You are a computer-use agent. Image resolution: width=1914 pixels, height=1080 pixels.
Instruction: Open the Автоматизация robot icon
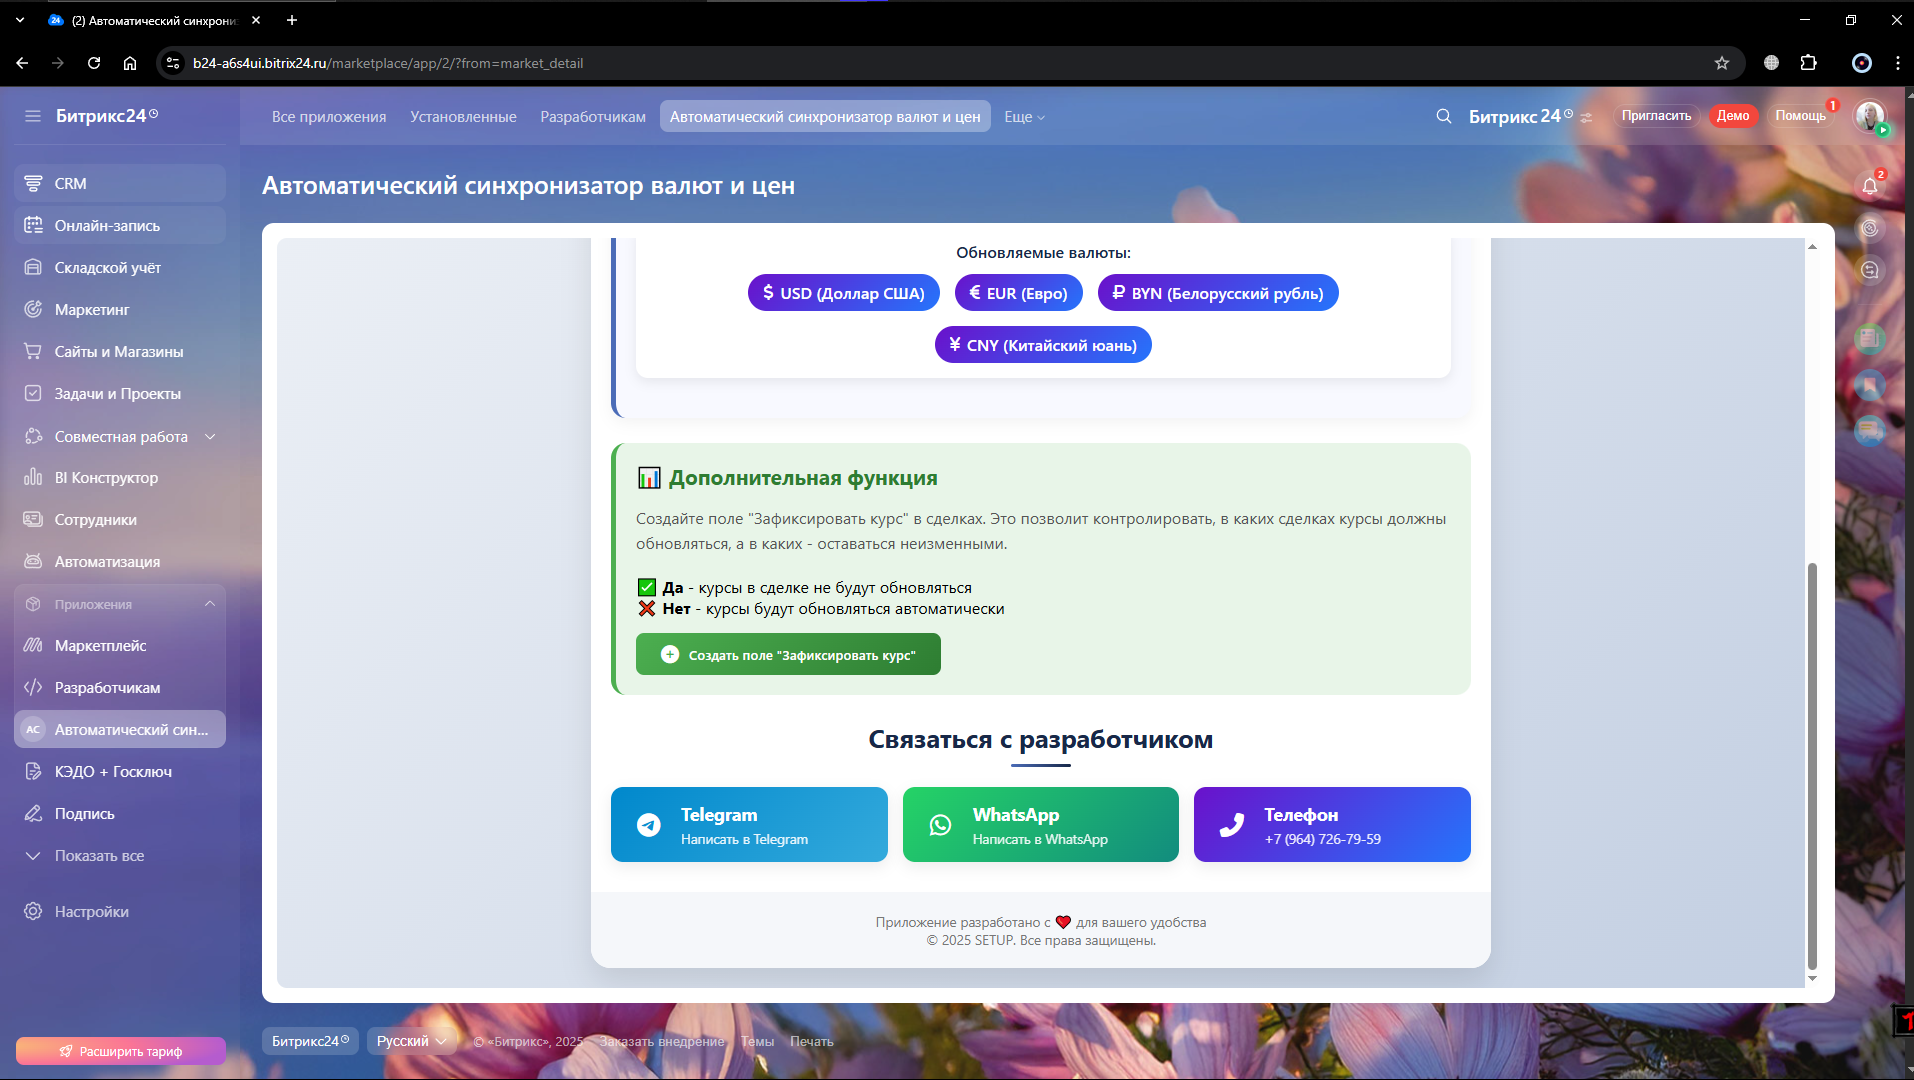33,562
